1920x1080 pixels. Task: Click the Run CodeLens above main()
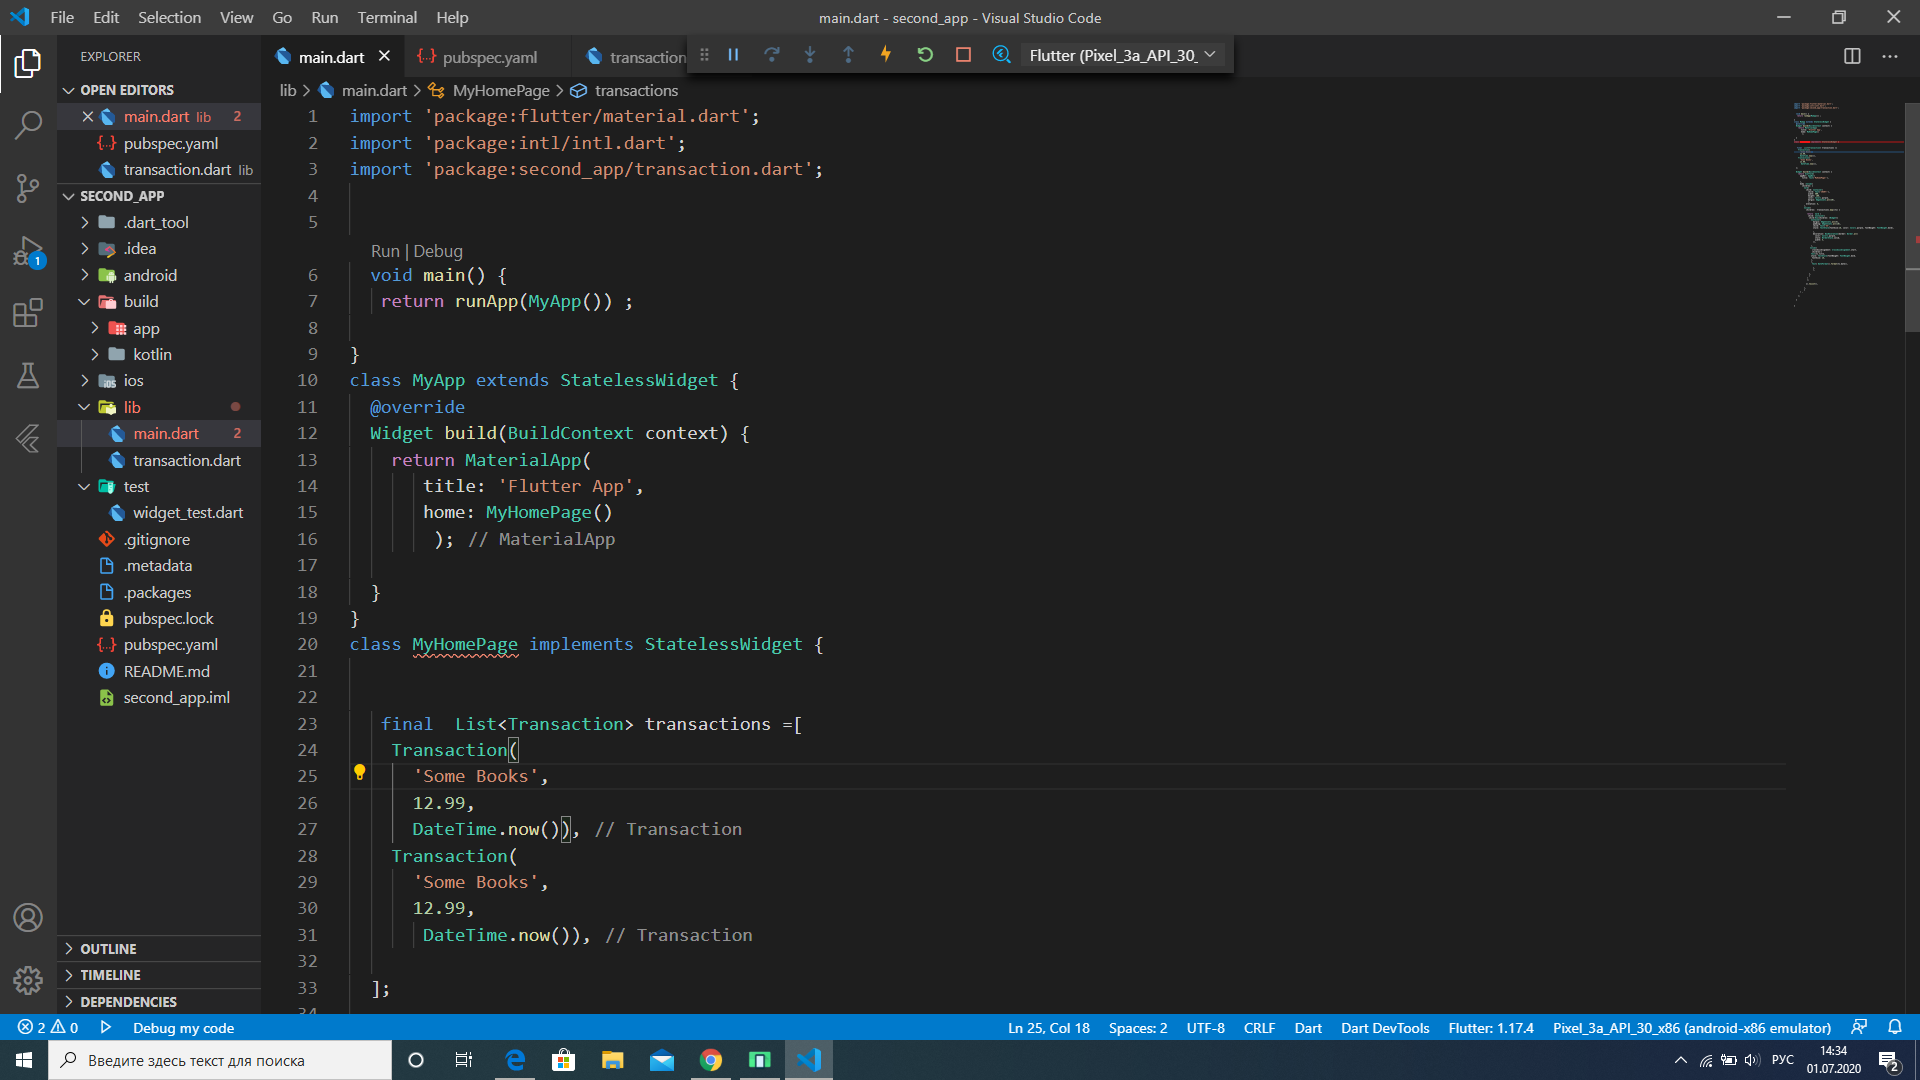click(x=385, y=251)
